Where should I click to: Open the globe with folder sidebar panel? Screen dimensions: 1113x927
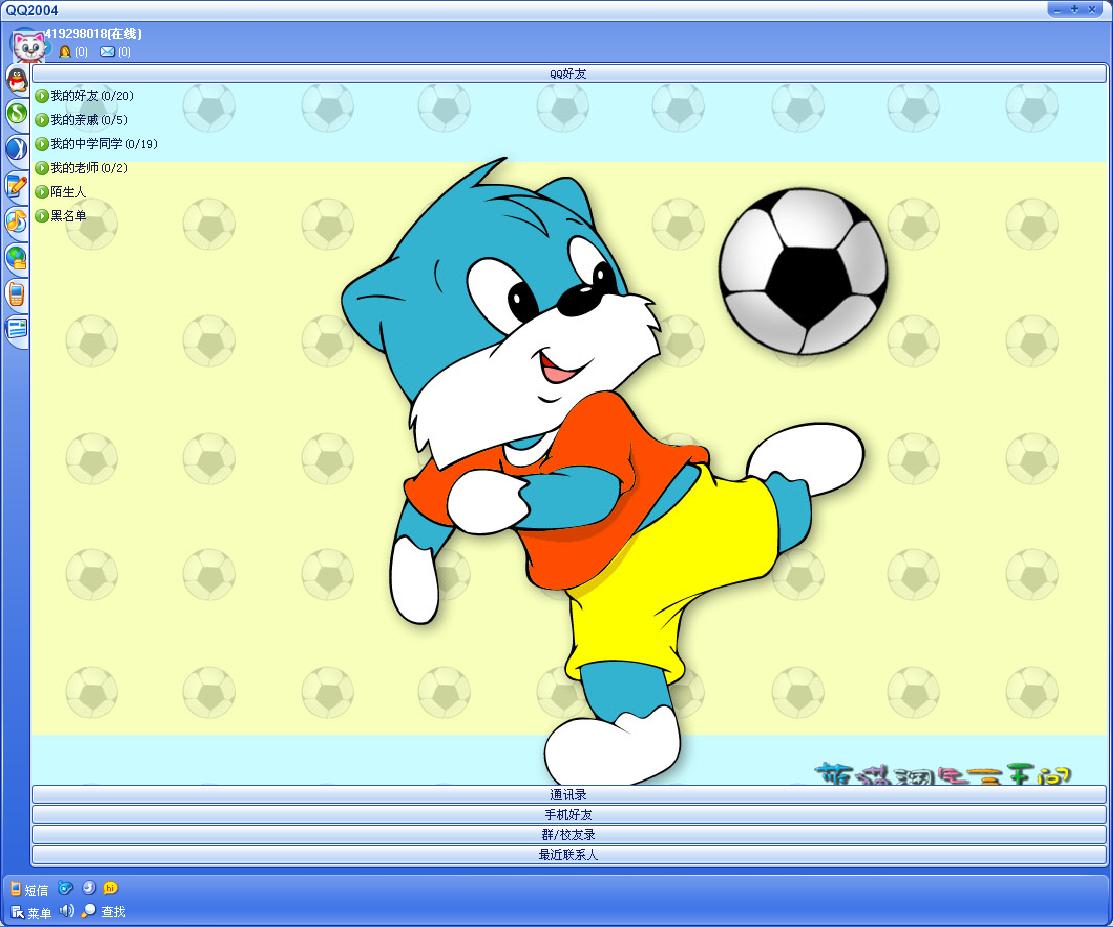[17, 257]
